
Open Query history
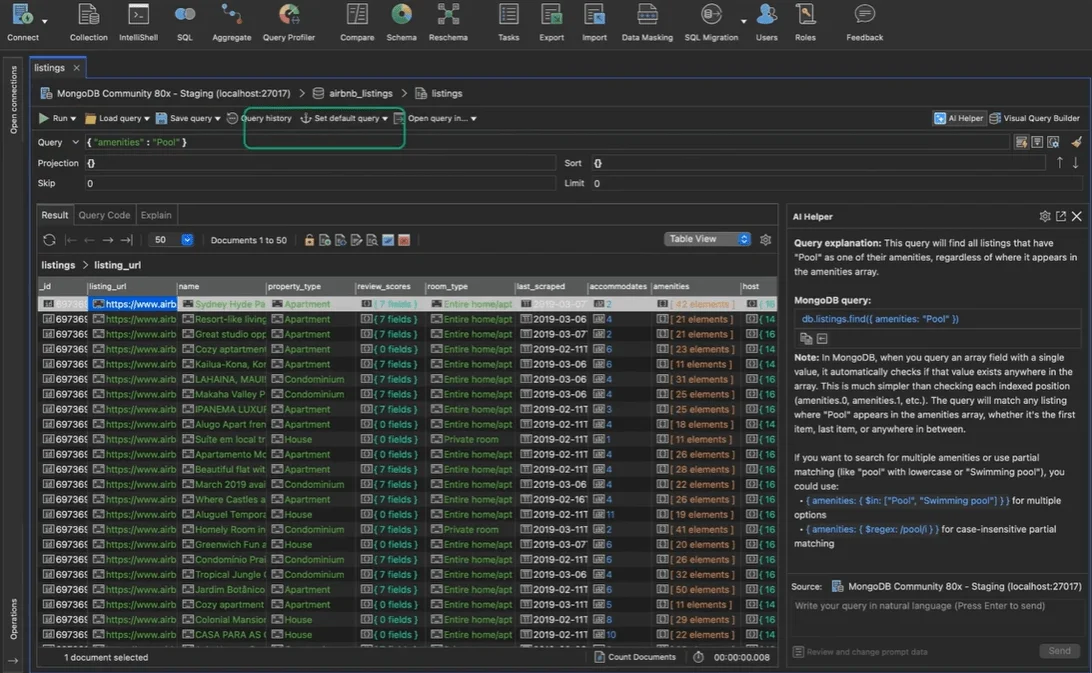point(259,118)
